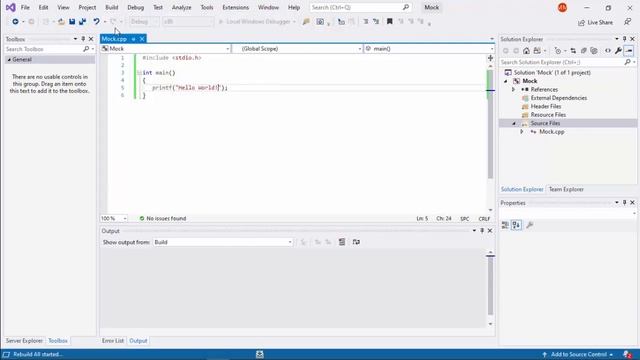Open Solution Platforms x86 dropdown

[187, 22]
